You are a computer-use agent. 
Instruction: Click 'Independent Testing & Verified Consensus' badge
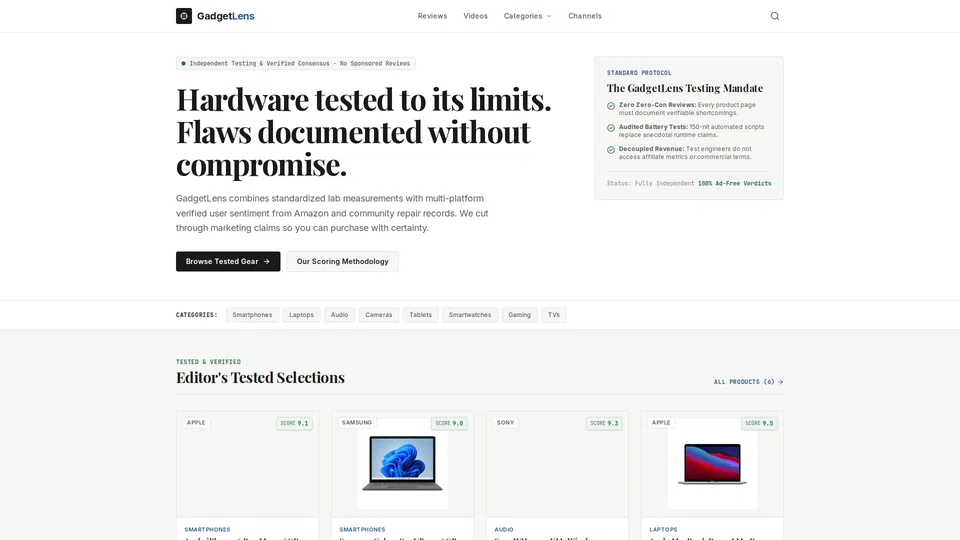pyautogui.click(x=296, y=64)
